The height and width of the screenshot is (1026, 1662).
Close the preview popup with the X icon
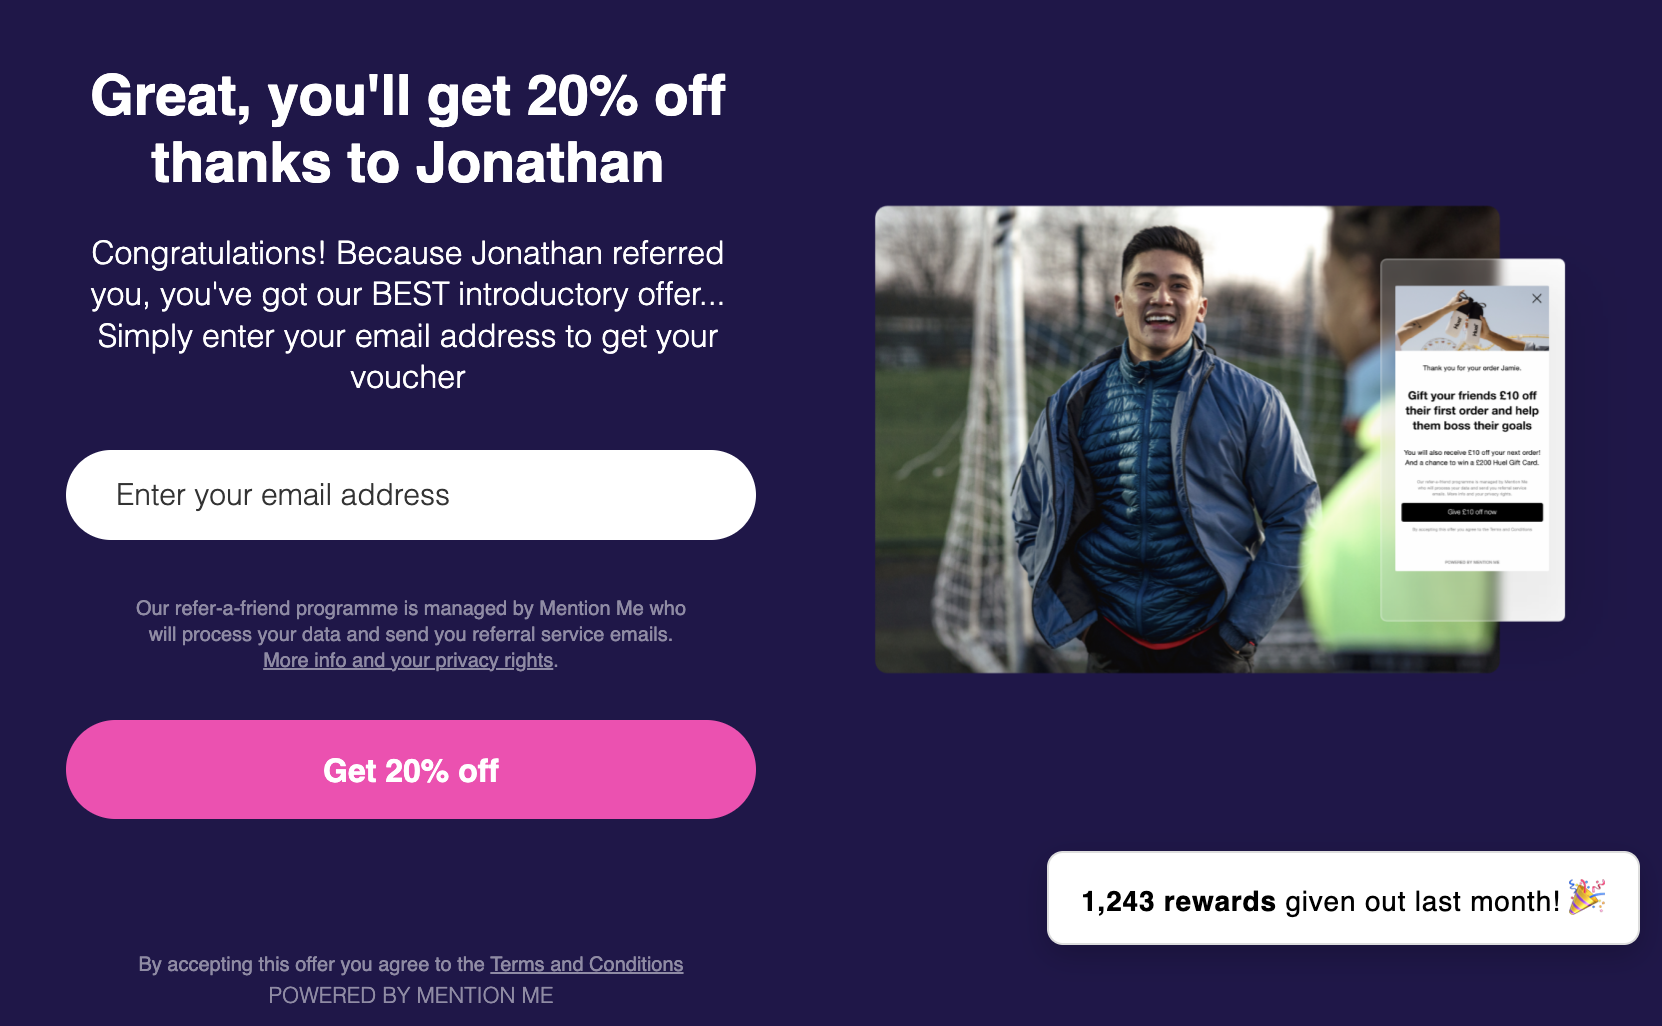[x=1537, y=298]
